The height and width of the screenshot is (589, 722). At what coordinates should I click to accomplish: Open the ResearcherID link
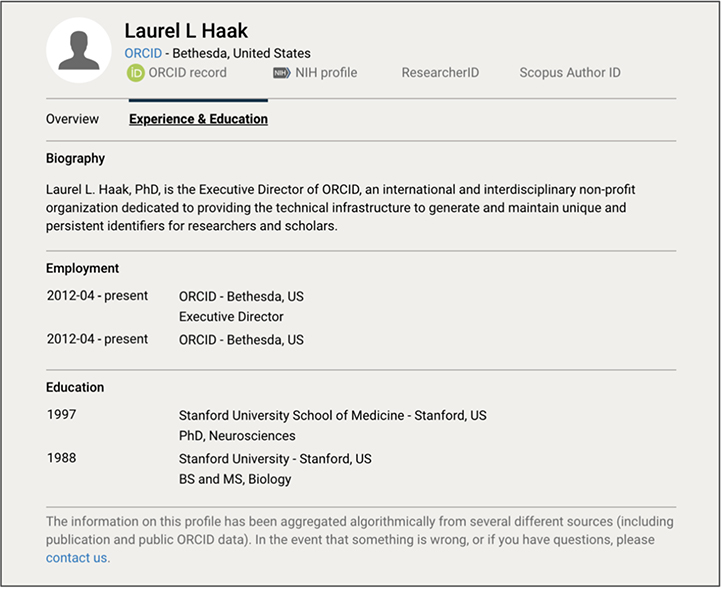(x=441, y=73)
